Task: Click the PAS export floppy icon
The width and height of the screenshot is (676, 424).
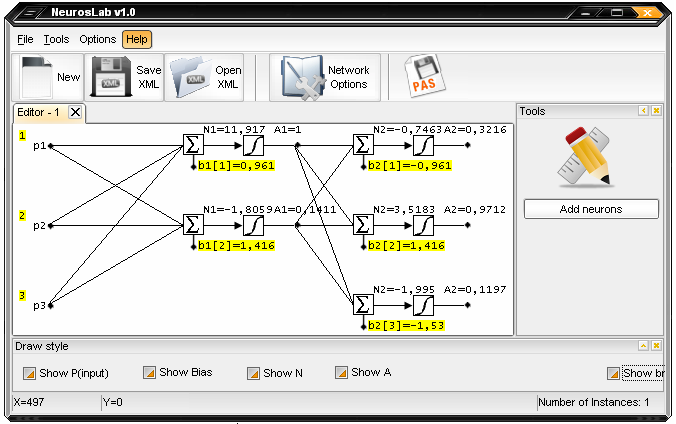Action: click(424, 77)
